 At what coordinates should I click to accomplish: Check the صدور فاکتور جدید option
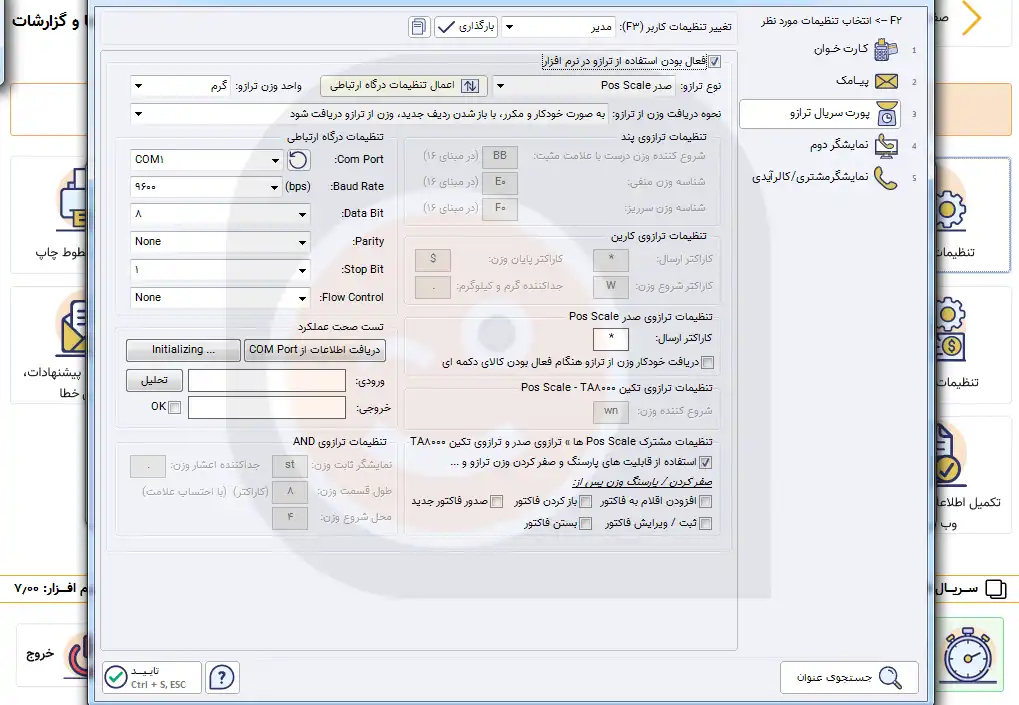(x=496, y=501)
